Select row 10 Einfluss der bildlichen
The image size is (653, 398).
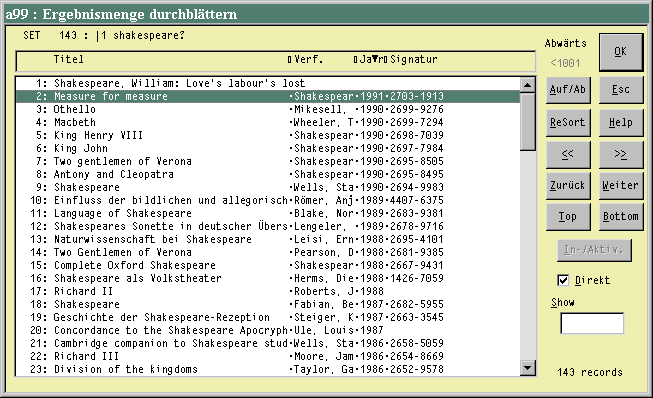tap(268, 200)
